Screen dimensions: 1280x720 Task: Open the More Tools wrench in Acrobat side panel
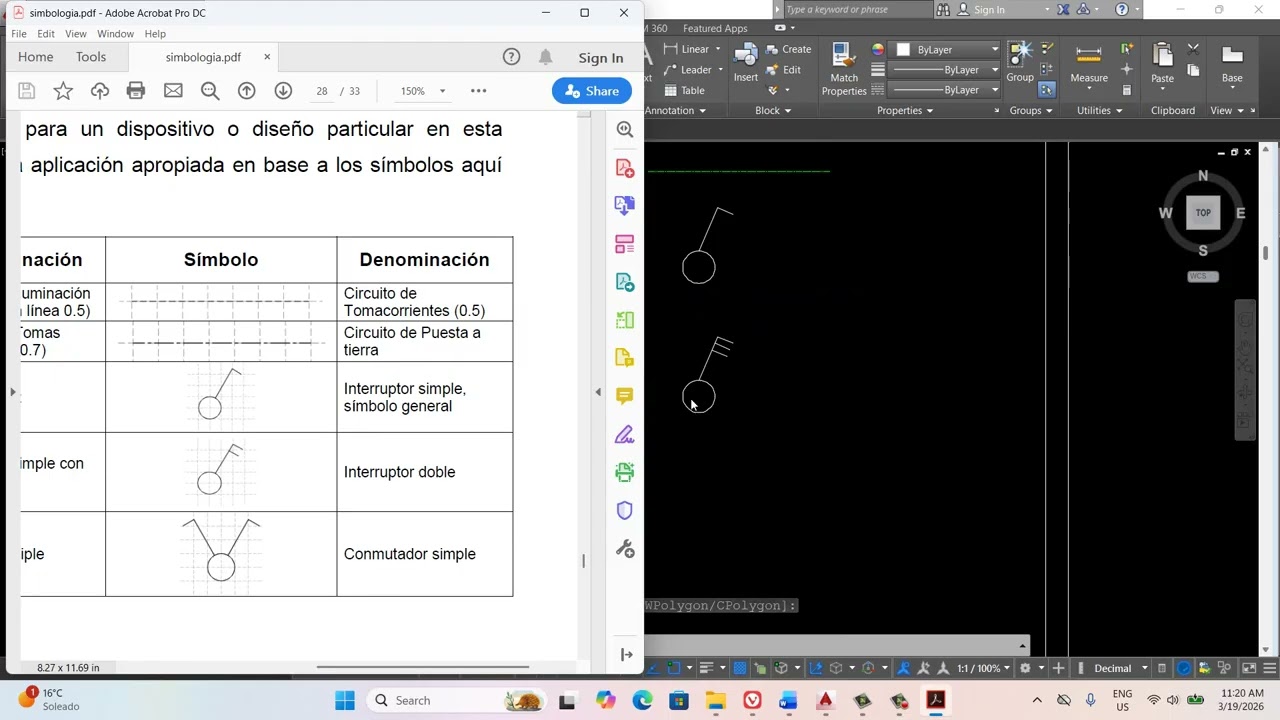click(625, 548)
